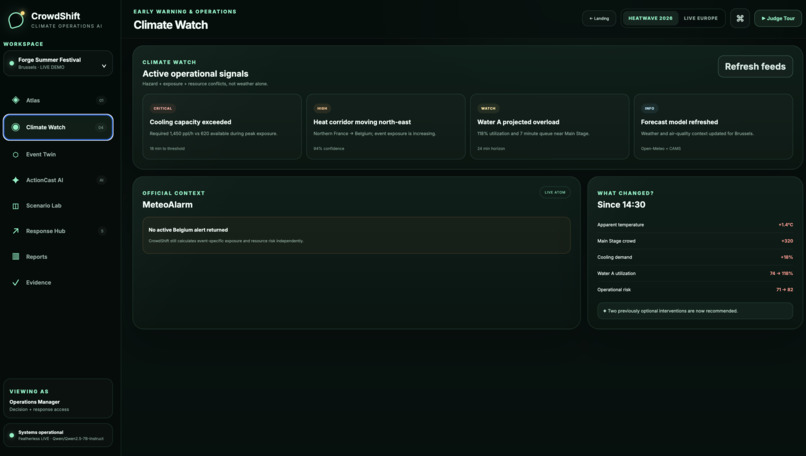The width and height of the screenshot is (806, 456).
Task: Open the Heat corridor moving north-east card
Action: (386, 126)
